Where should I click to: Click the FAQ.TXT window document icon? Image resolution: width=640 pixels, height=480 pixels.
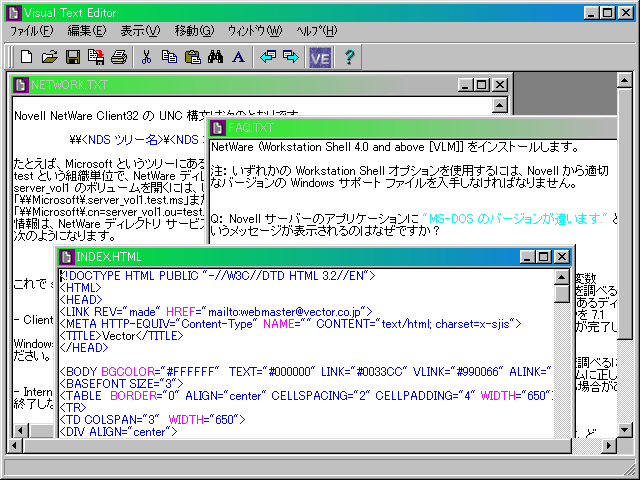click(x=218, y=128)
